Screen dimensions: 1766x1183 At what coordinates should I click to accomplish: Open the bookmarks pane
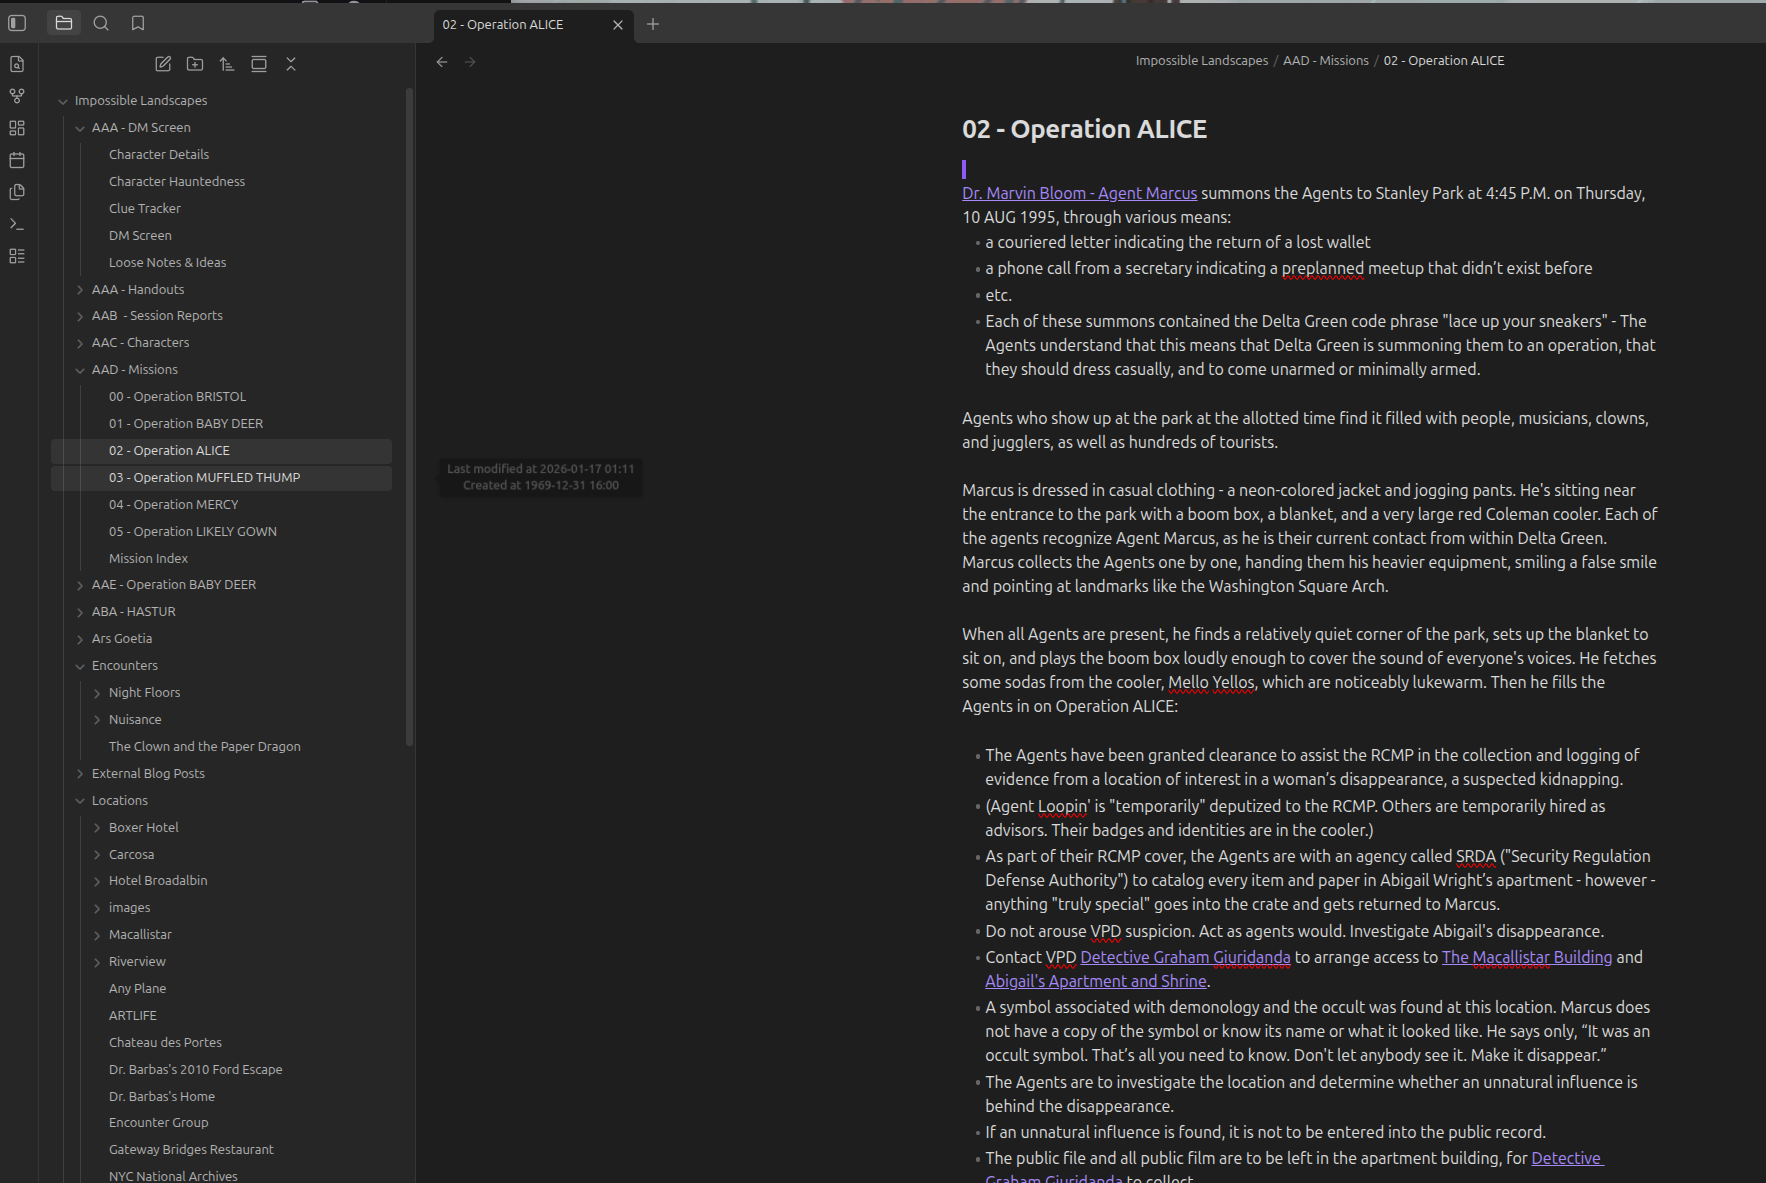click(138, 23)
